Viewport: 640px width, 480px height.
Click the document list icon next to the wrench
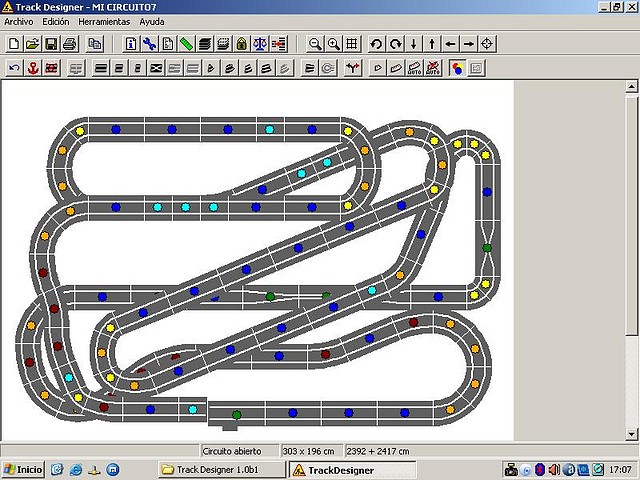168,44
